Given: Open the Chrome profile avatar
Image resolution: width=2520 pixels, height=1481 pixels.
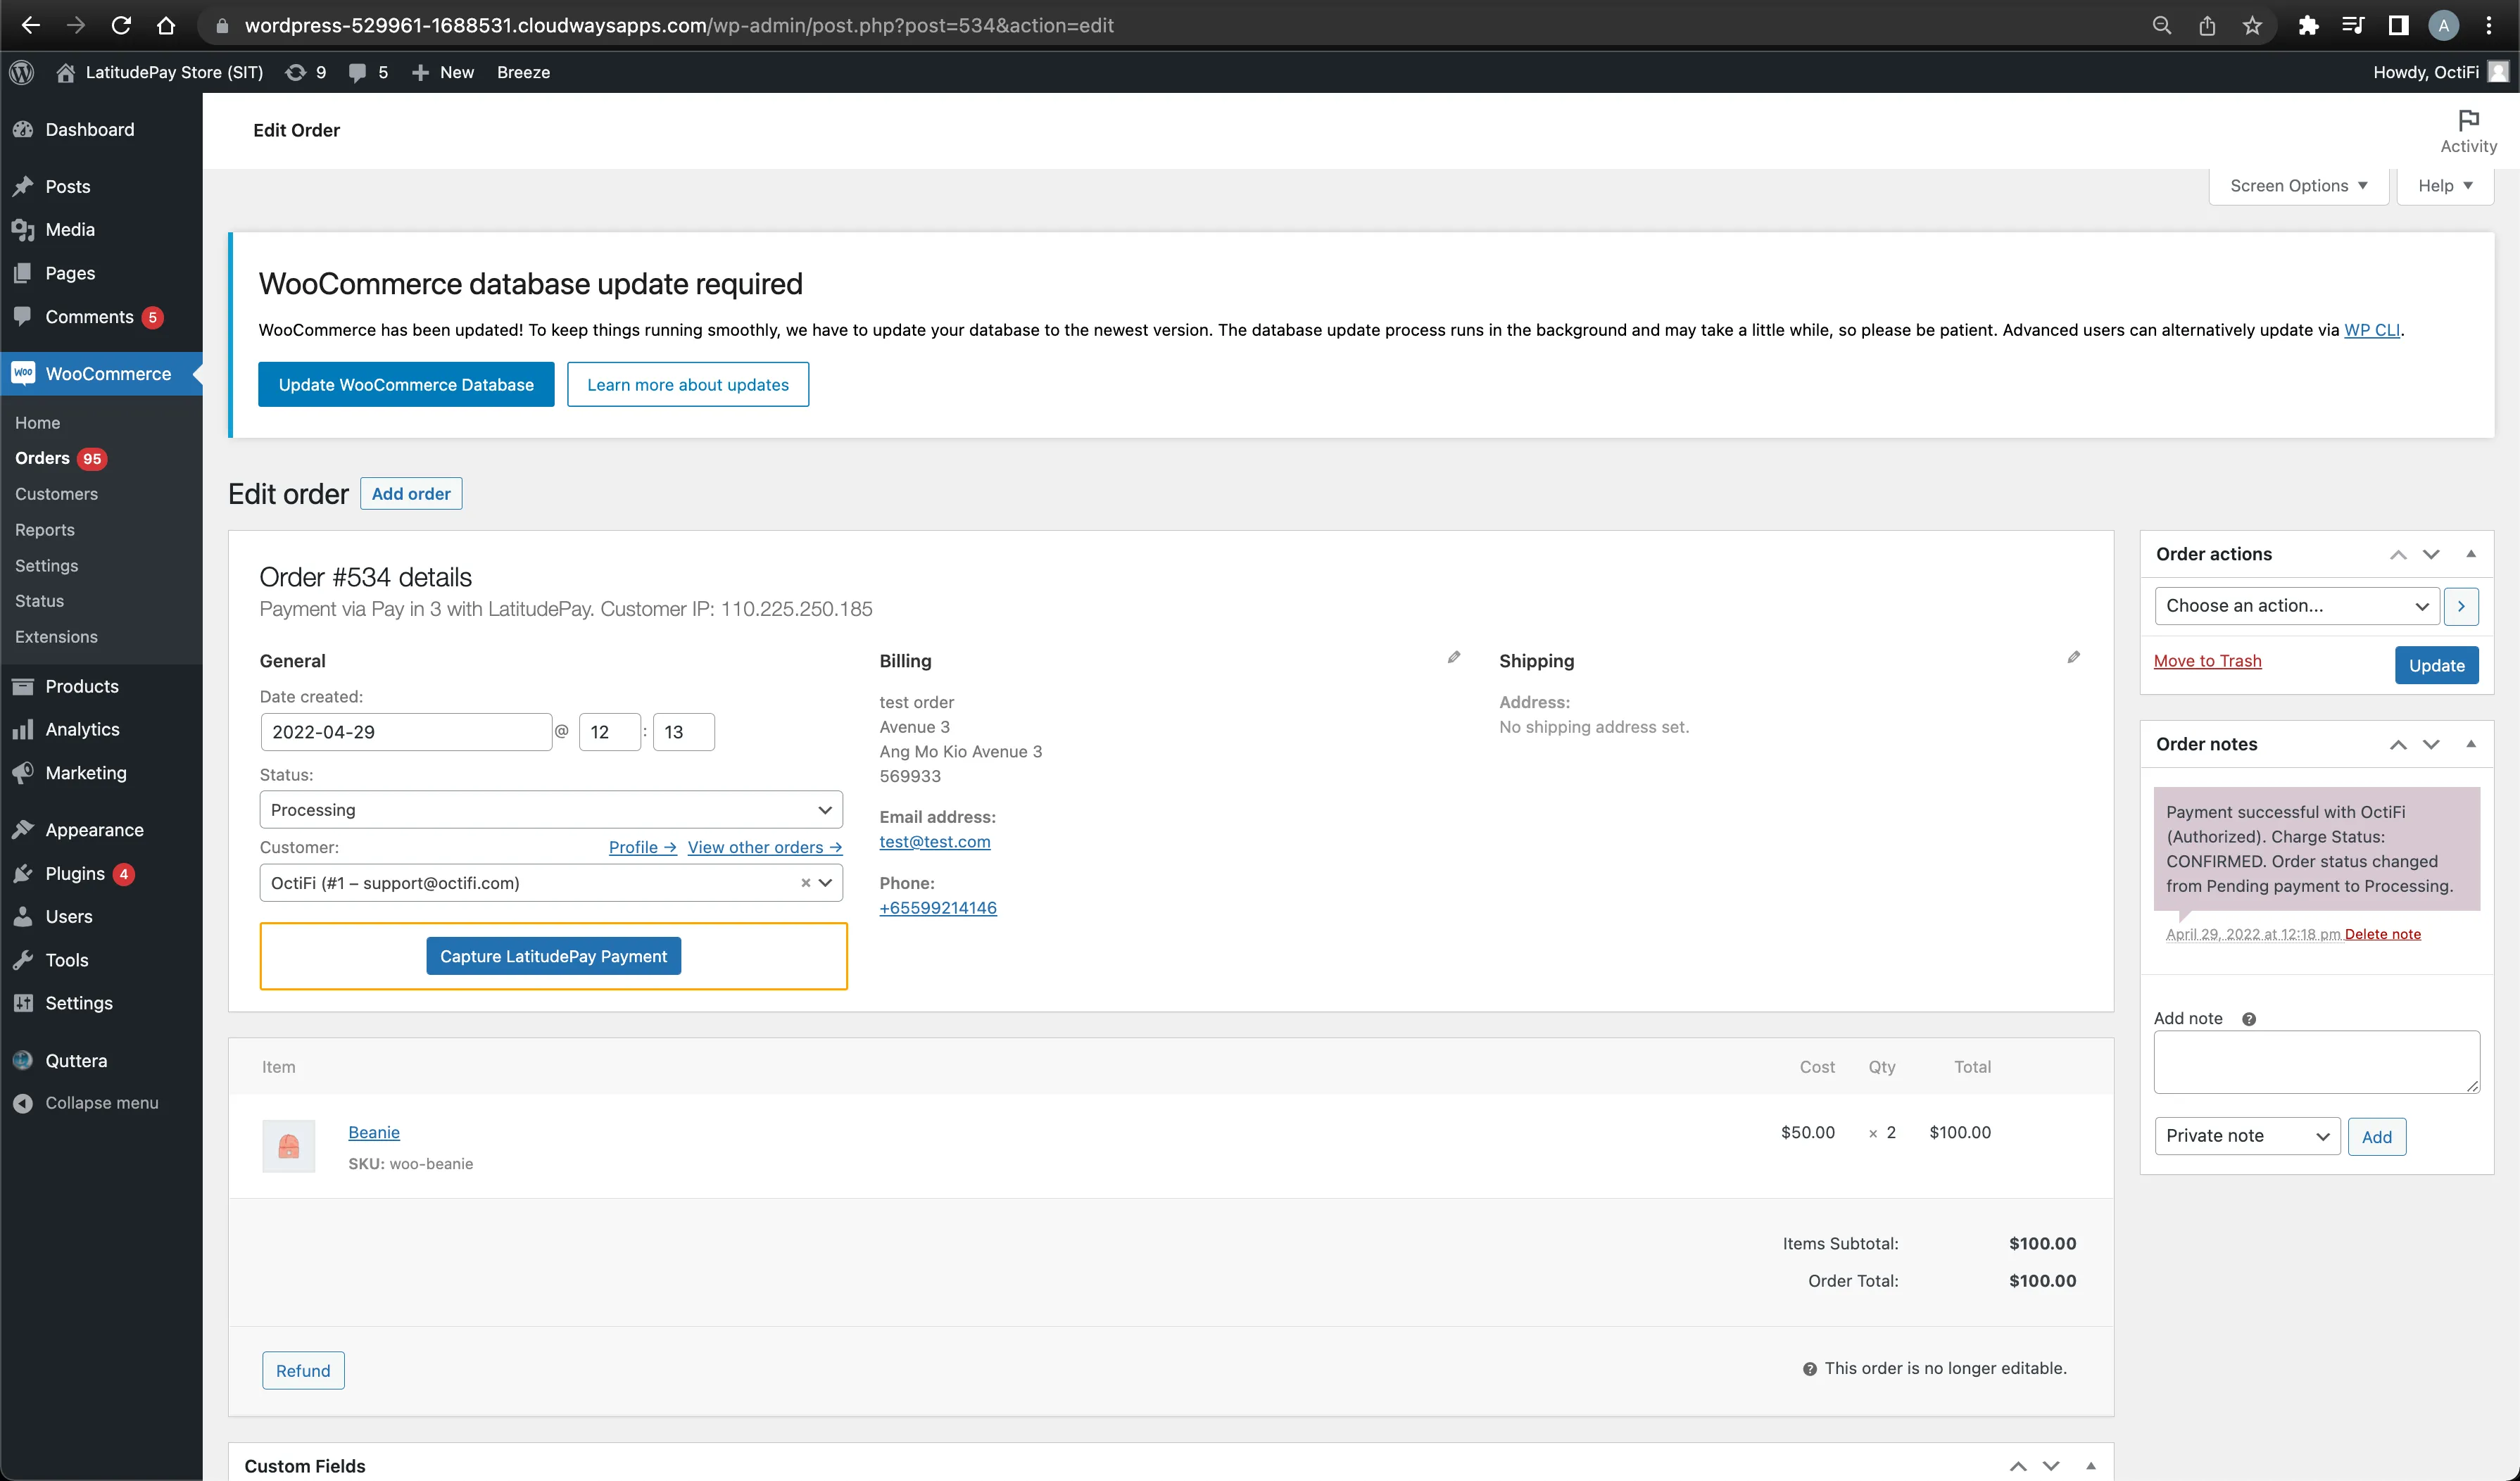Looking at the screenshot, I should tap(2443, 25).
